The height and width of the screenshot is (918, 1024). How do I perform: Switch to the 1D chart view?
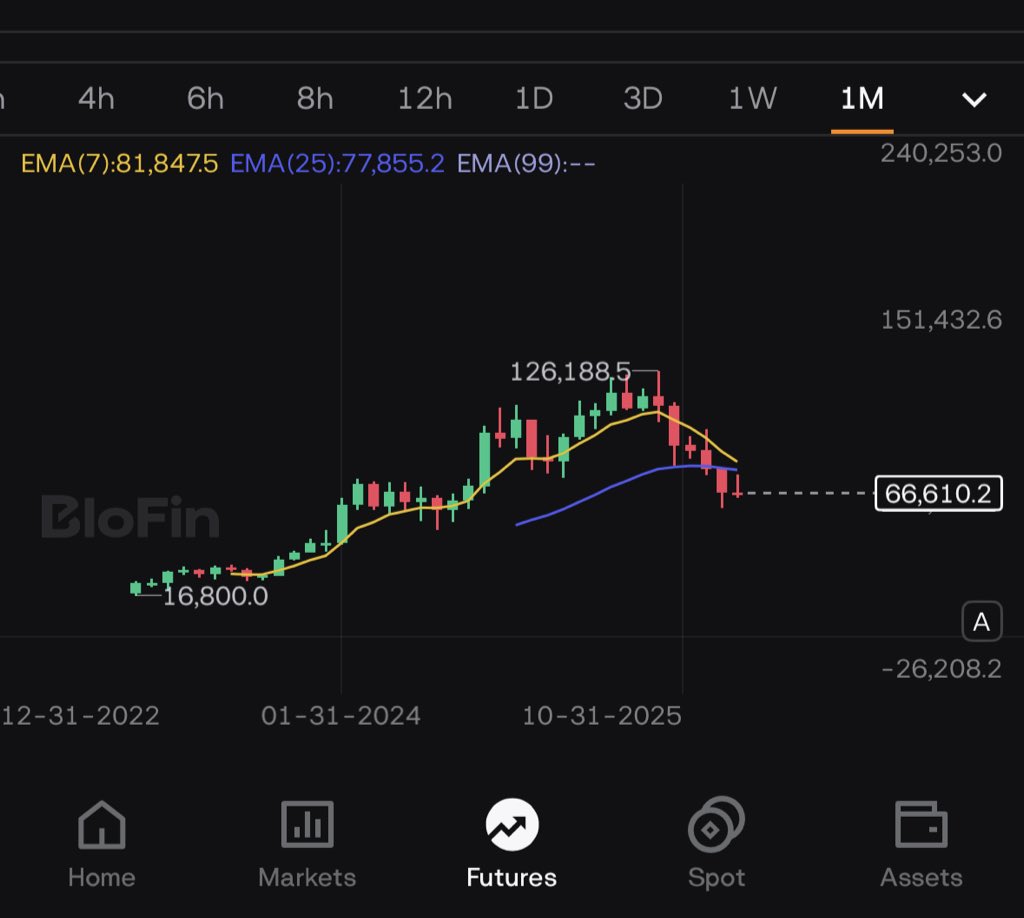(533, 99)
